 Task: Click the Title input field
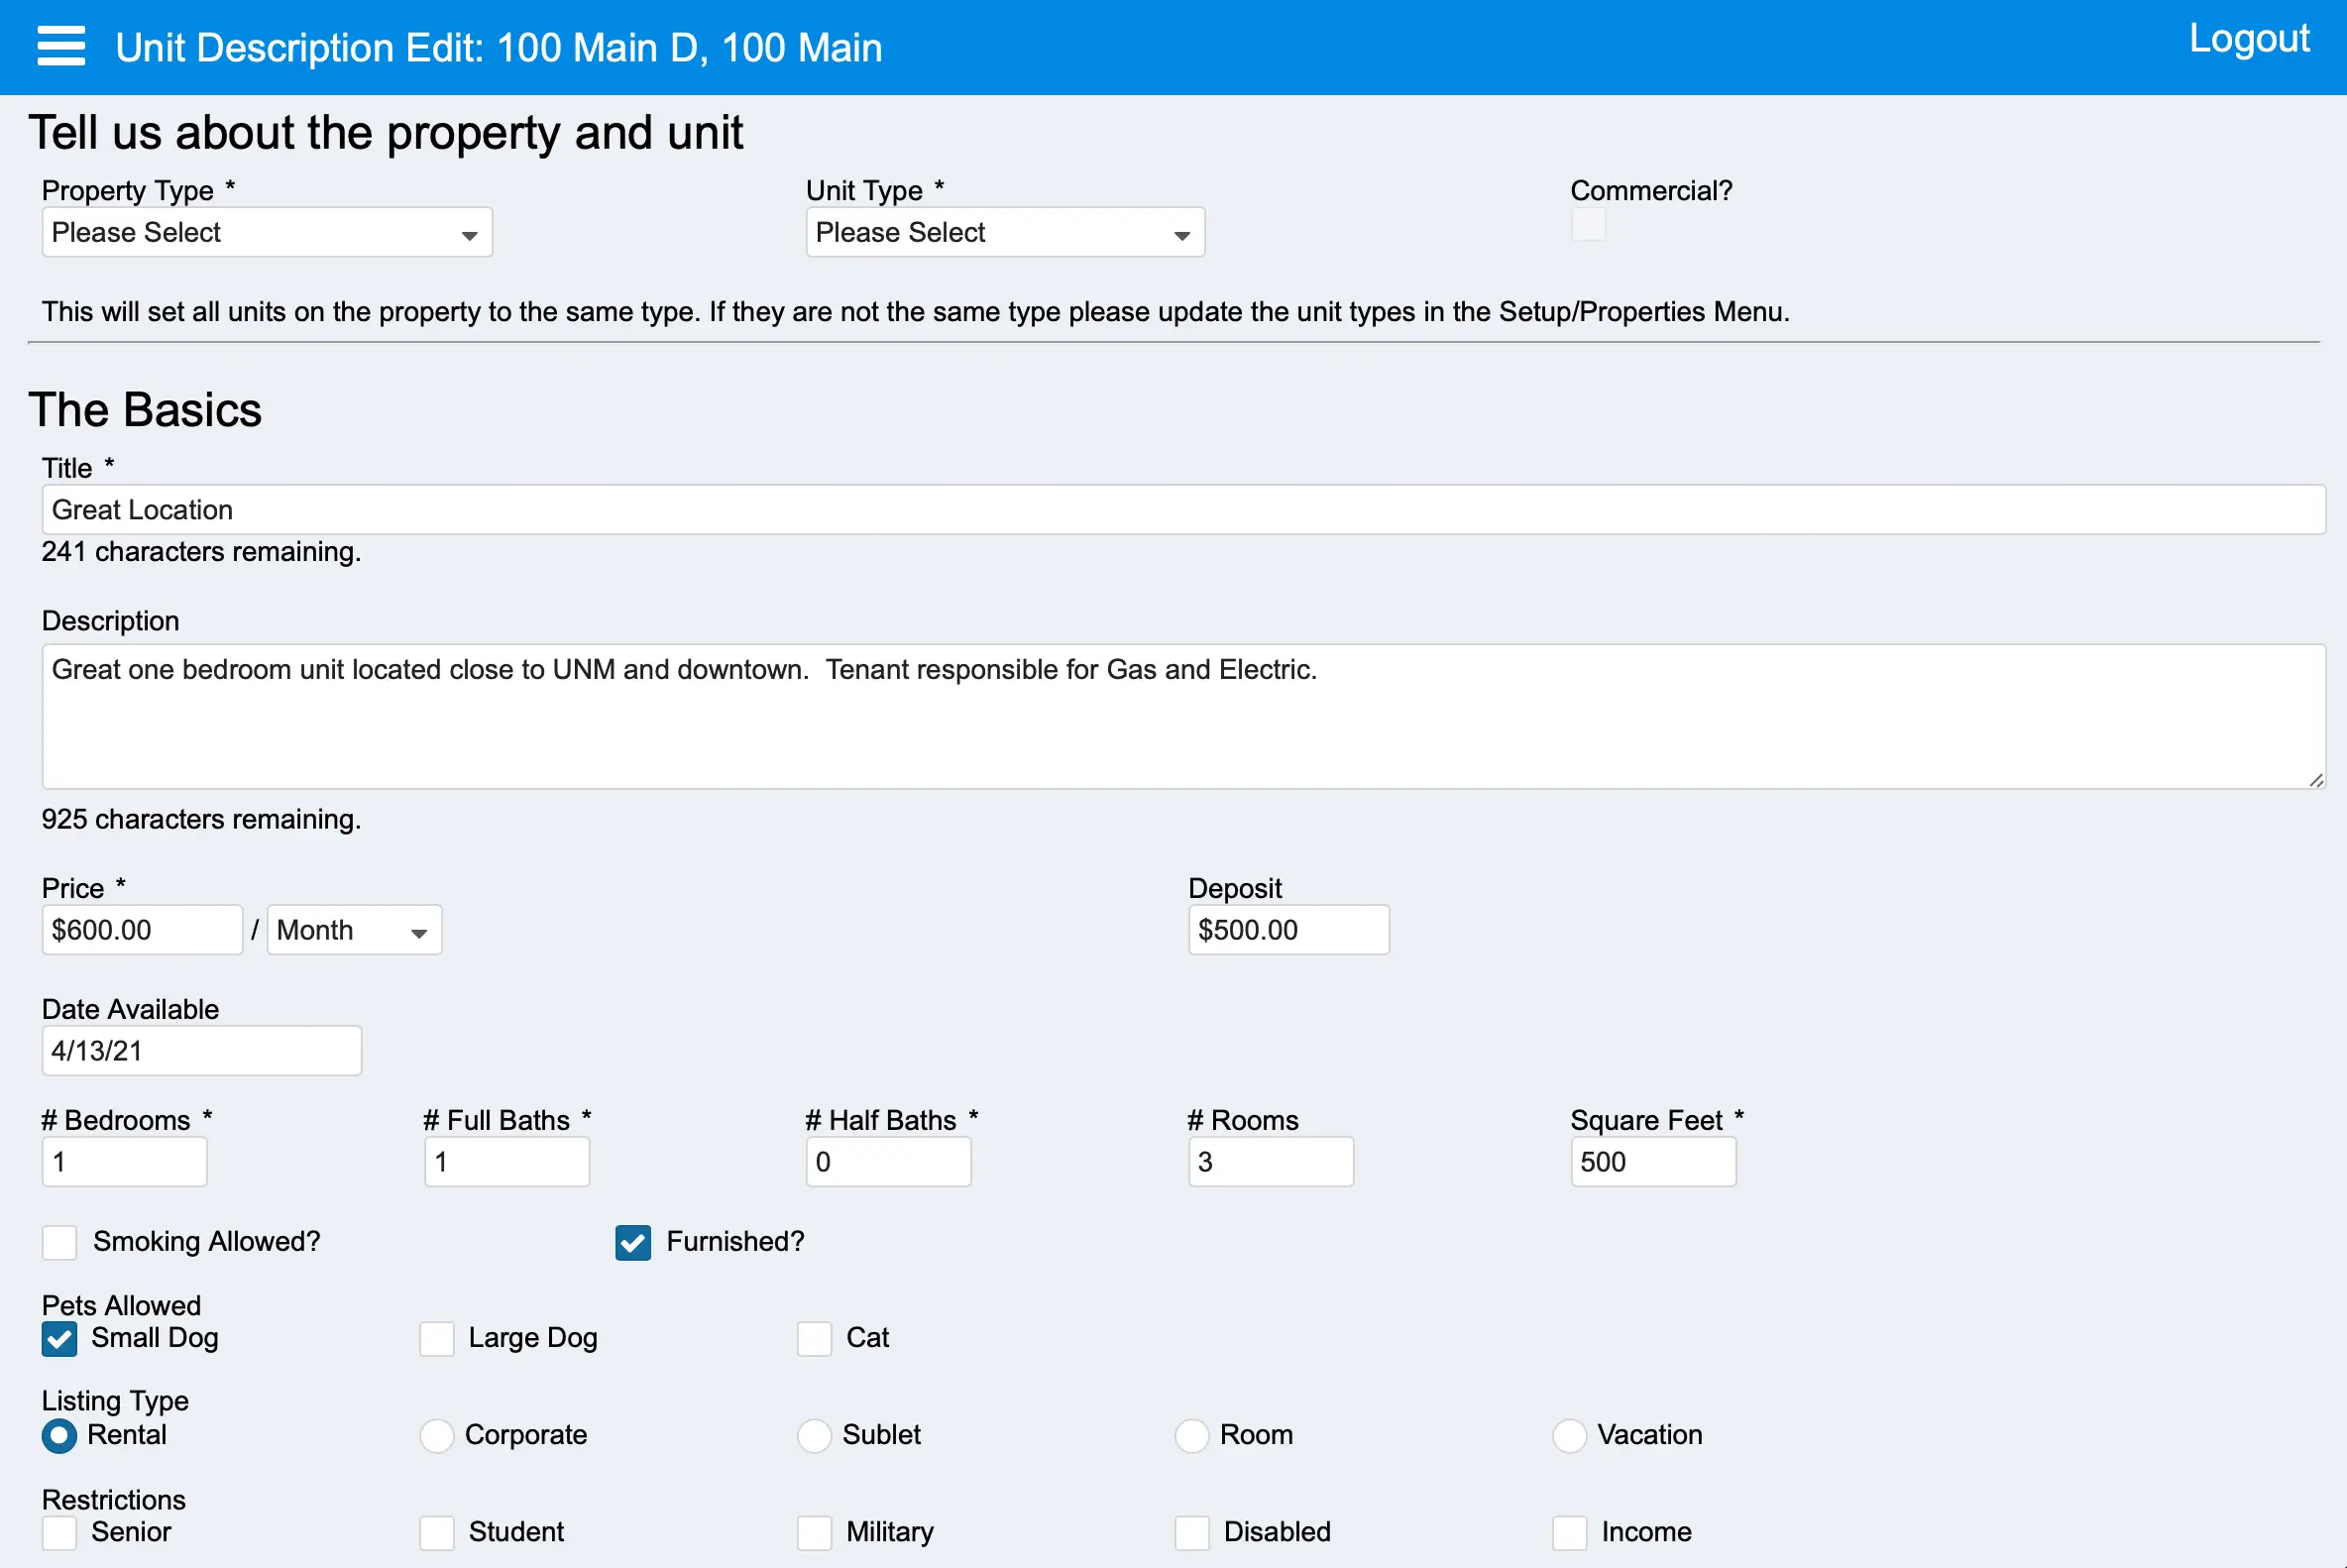point(1182,510)
